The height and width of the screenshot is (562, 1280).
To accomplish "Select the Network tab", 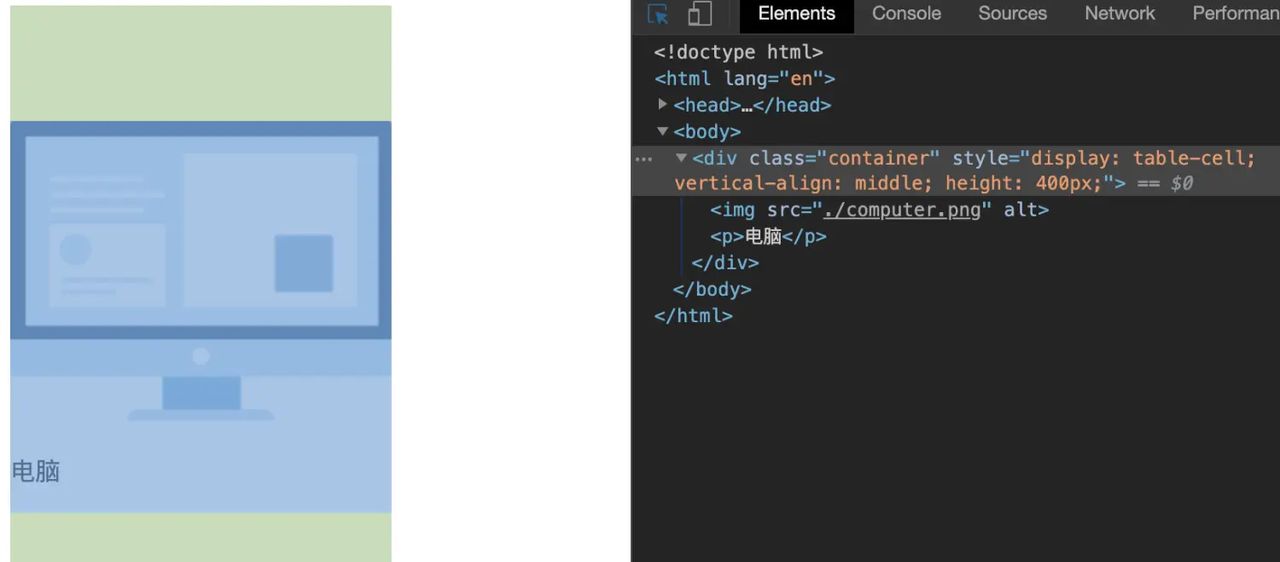I will click(1119, 14).
